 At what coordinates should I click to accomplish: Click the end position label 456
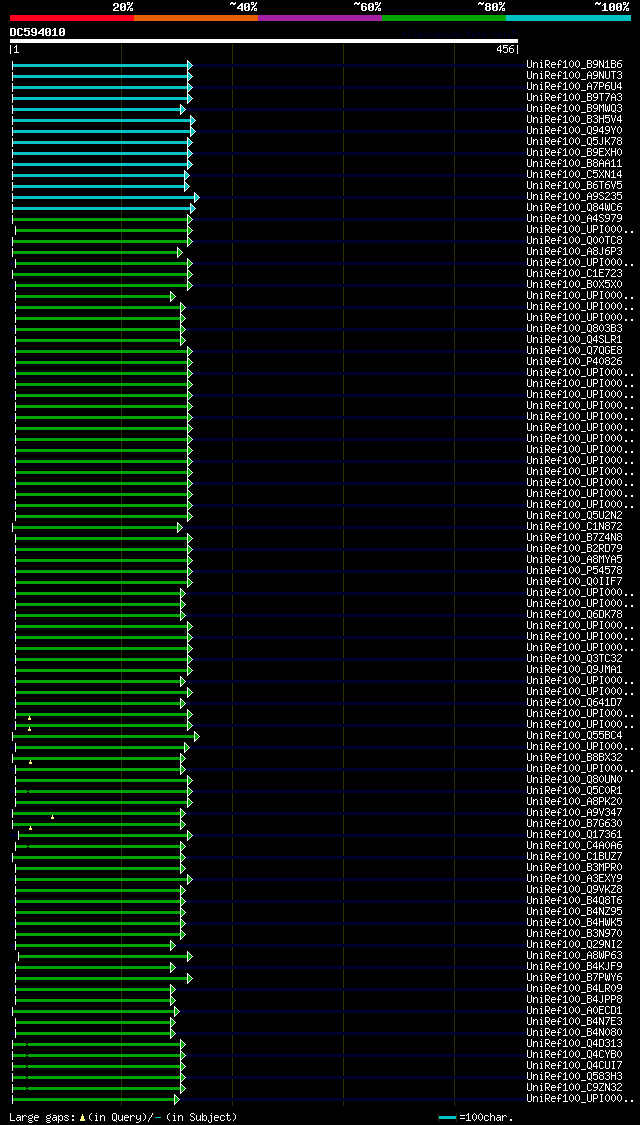point(507,50)
